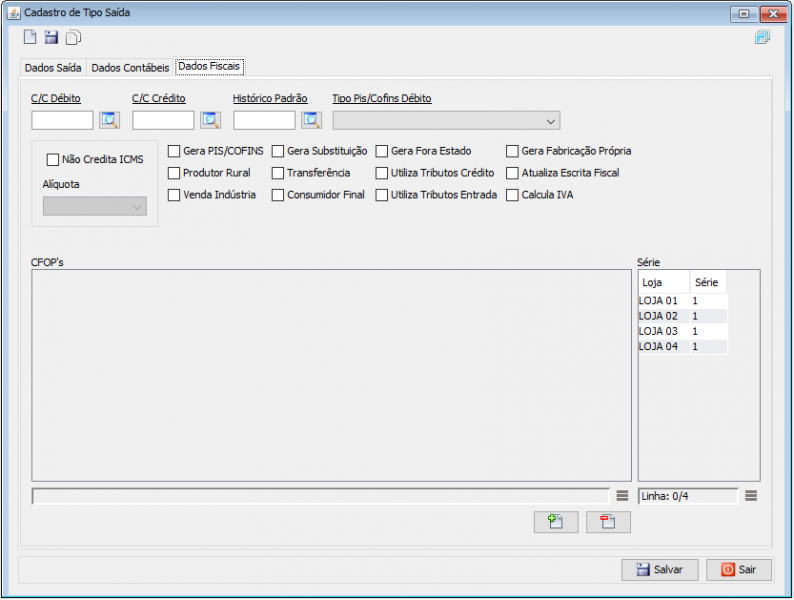Open the search lookup for C/C Débito
The height and width of the screenshot is (600, 794).
pyautogui.click(x=109, y=121)
